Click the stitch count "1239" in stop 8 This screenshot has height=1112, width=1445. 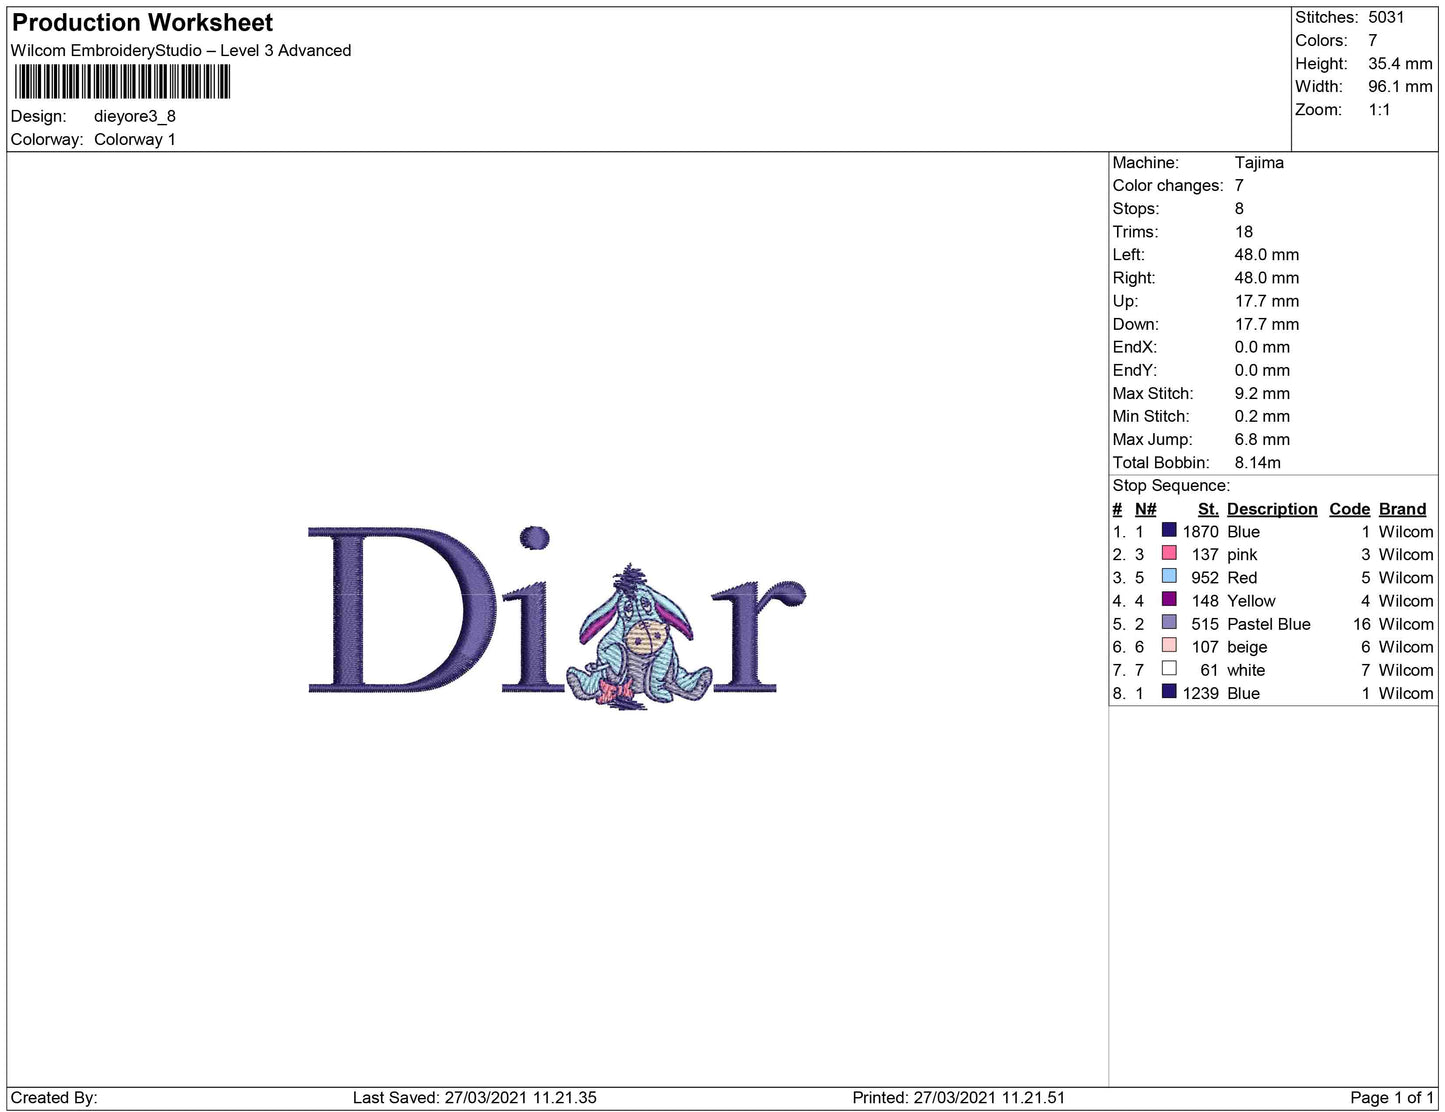[x=1201, y=694]
